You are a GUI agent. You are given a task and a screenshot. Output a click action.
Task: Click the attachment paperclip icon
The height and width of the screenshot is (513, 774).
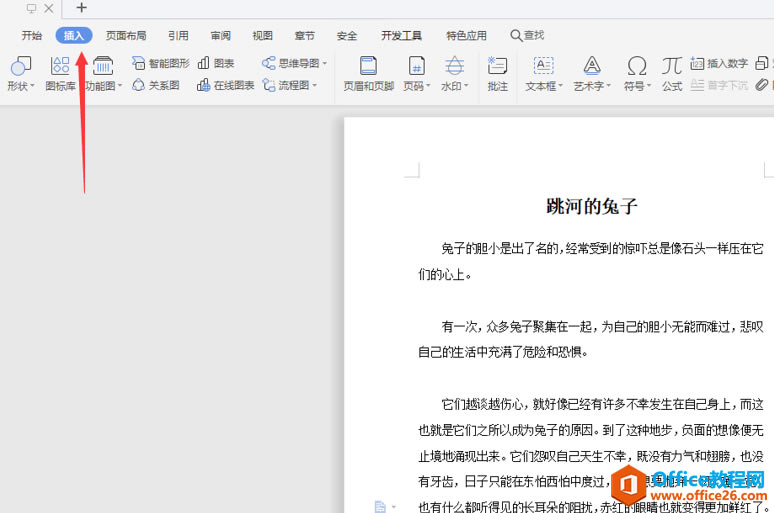coord(762,85)
